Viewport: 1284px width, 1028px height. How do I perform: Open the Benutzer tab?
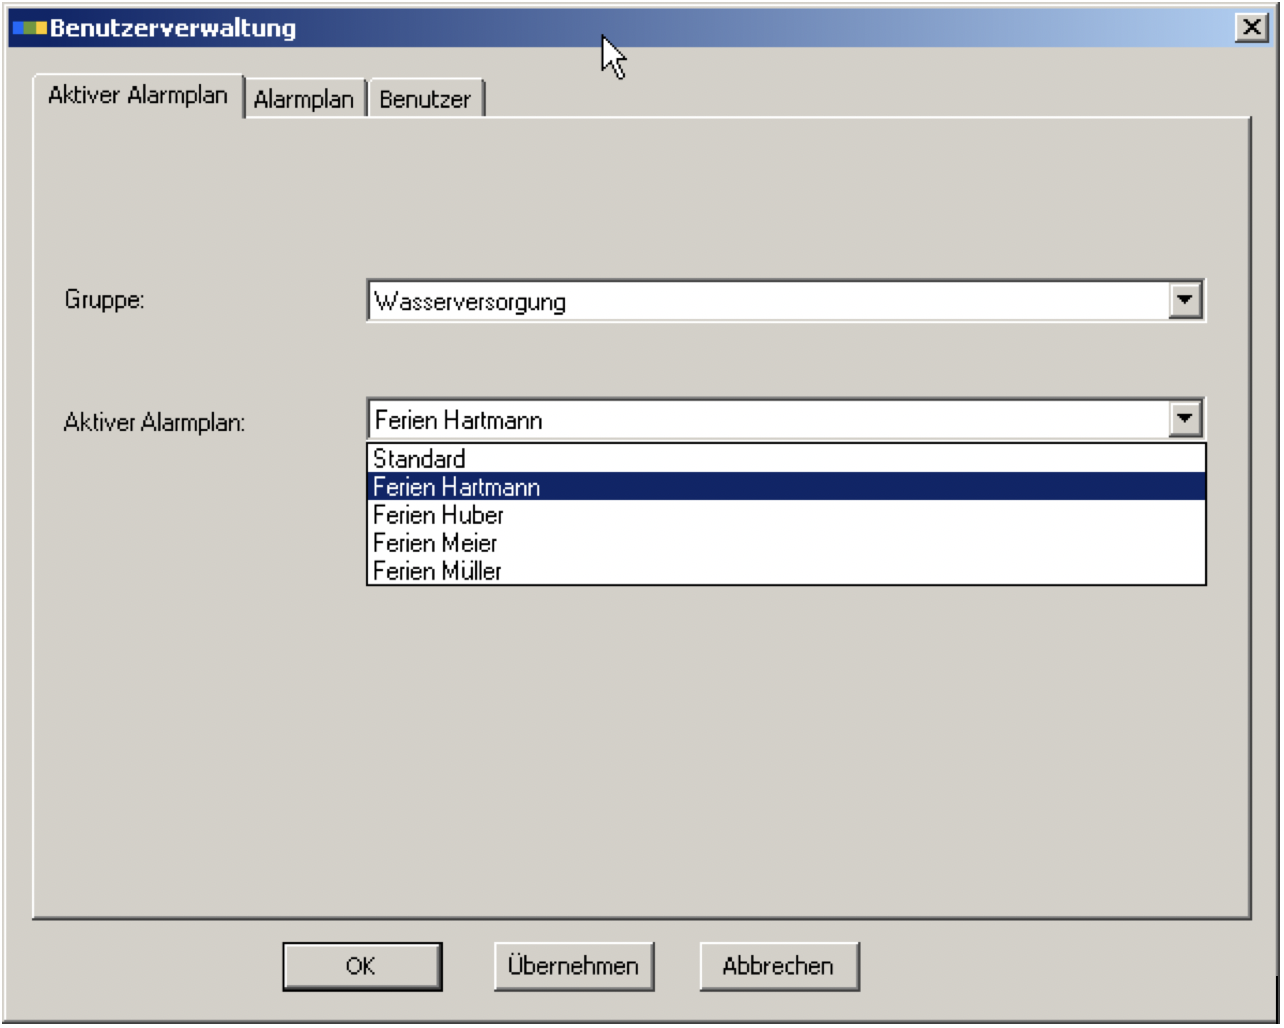pos(425,99)
